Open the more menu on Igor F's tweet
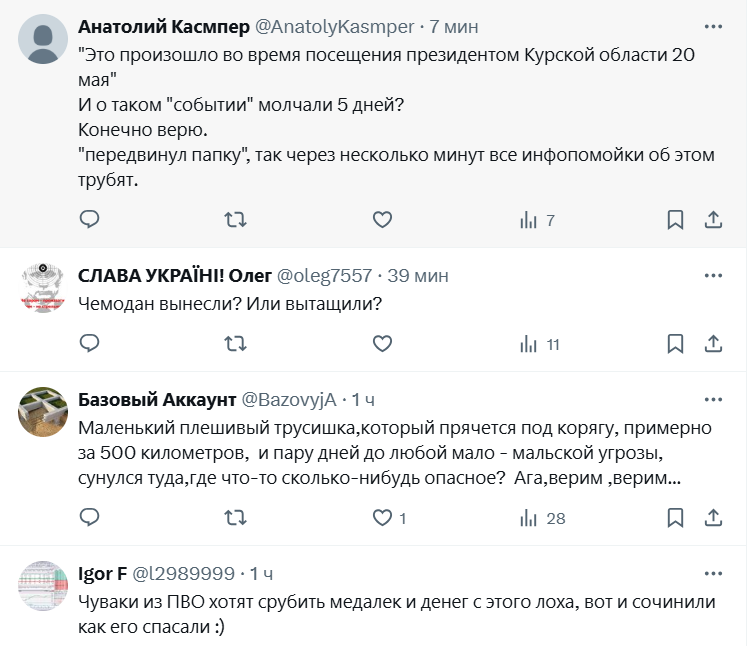748x646 pixels. pyautogui.click(x=713, y=574)
